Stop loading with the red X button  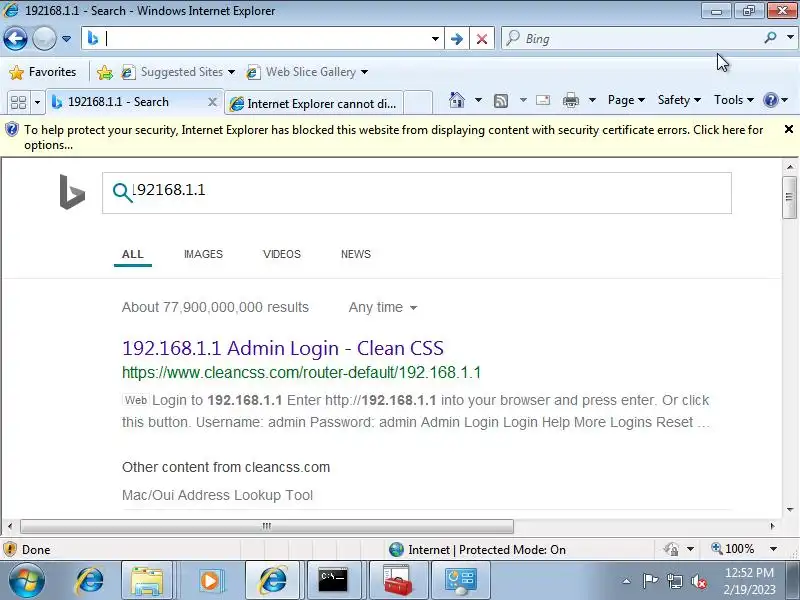click(482, 39)
